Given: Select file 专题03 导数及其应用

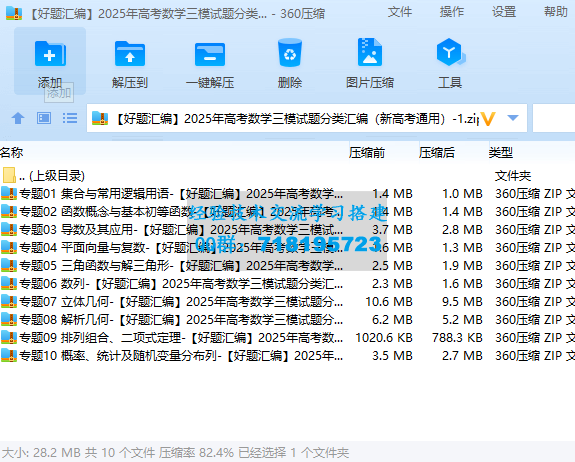Looking at the screenshot, I should click(288, 229).
